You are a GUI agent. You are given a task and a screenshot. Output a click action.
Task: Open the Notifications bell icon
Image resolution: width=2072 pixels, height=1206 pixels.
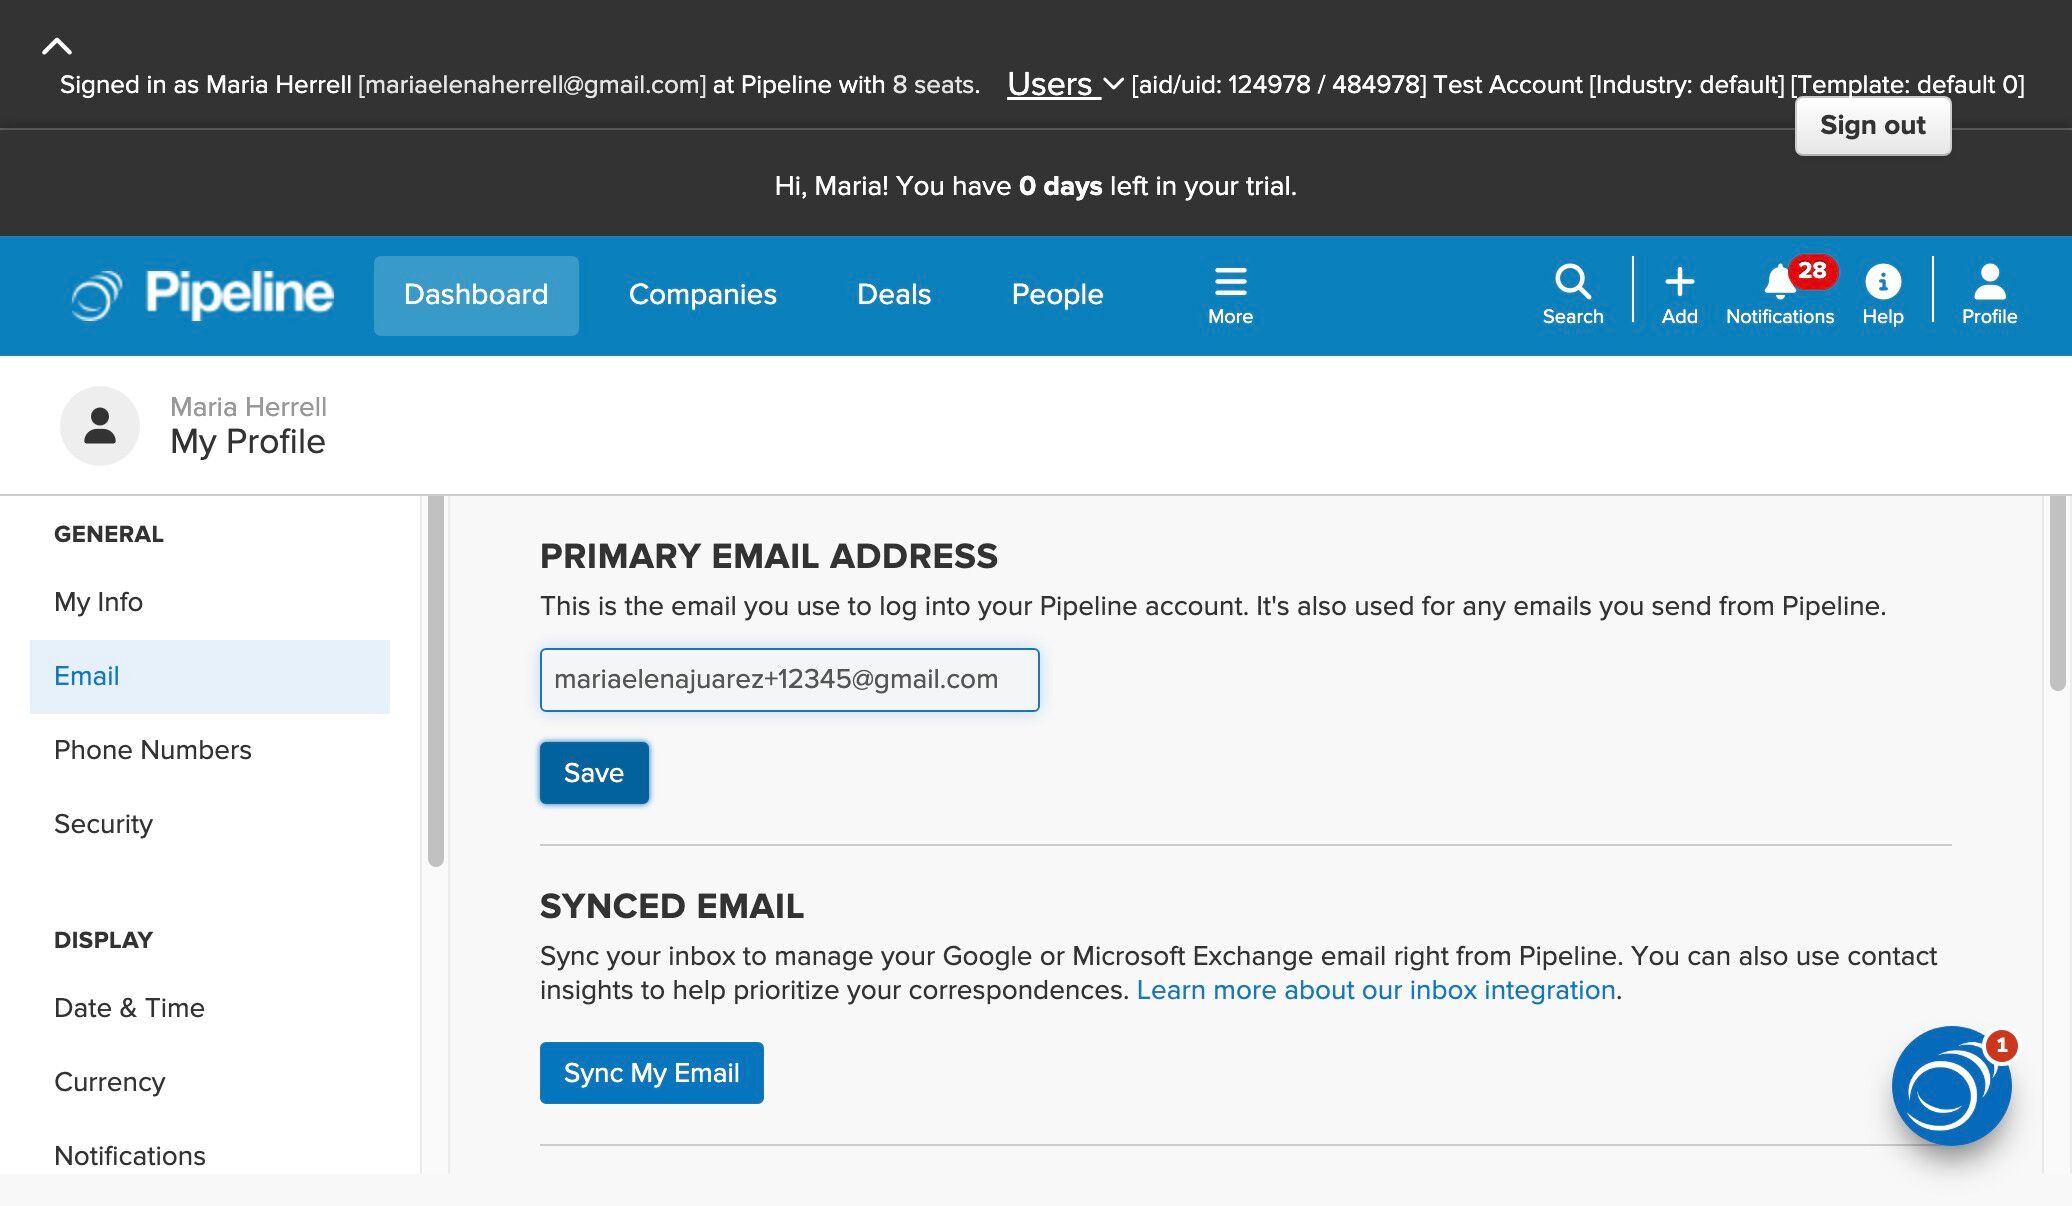coord(1779,283)
